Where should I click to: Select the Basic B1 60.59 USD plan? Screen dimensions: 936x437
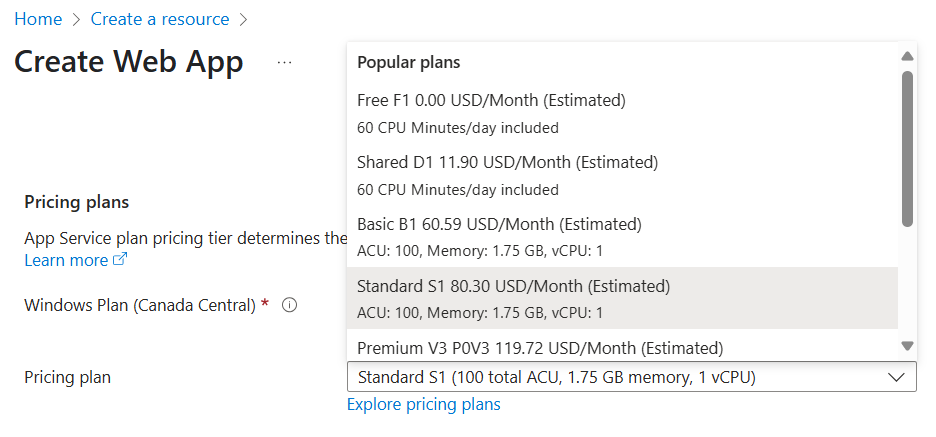(622, 237)
